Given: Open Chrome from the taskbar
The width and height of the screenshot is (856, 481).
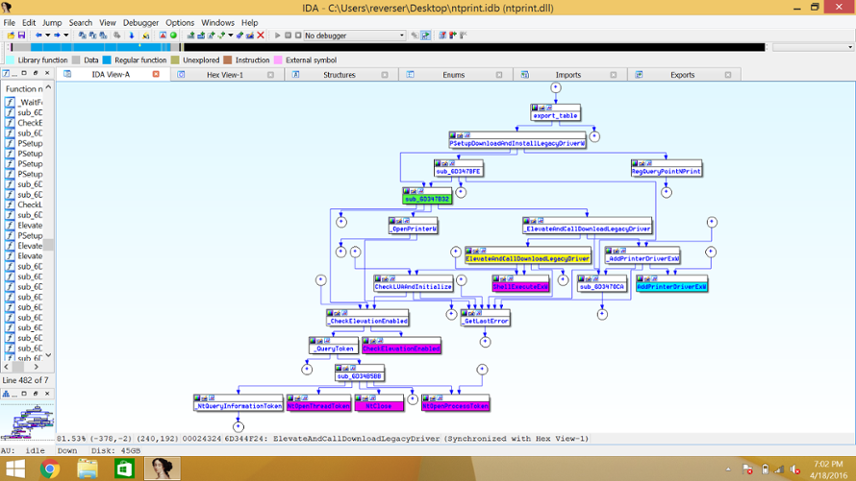Looking at the screenshot, I should [x=50, y=468].
